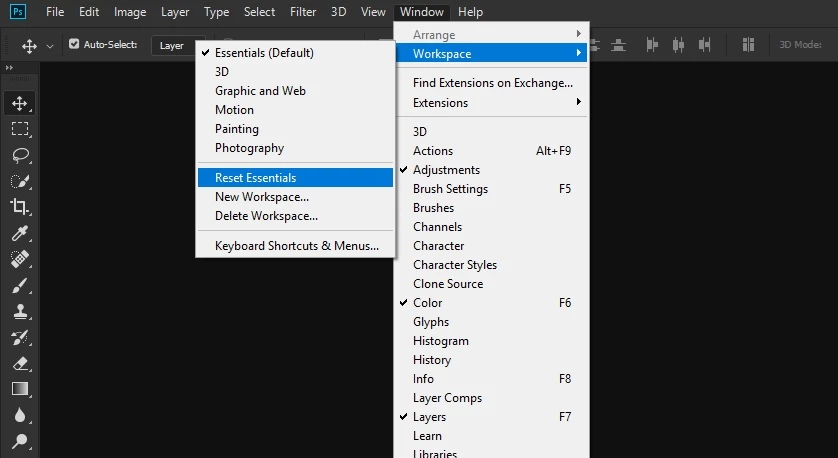Choose Reset Essentials
Image resolution: width=838 pixels, height=458 pixels.
(x=295, y=177)
